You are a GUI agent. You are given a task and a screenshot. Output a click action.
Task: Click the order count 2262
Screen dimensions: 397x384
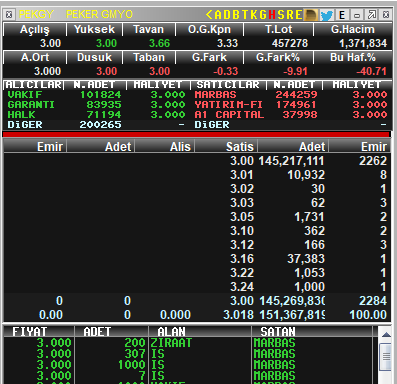click(373, 161)
